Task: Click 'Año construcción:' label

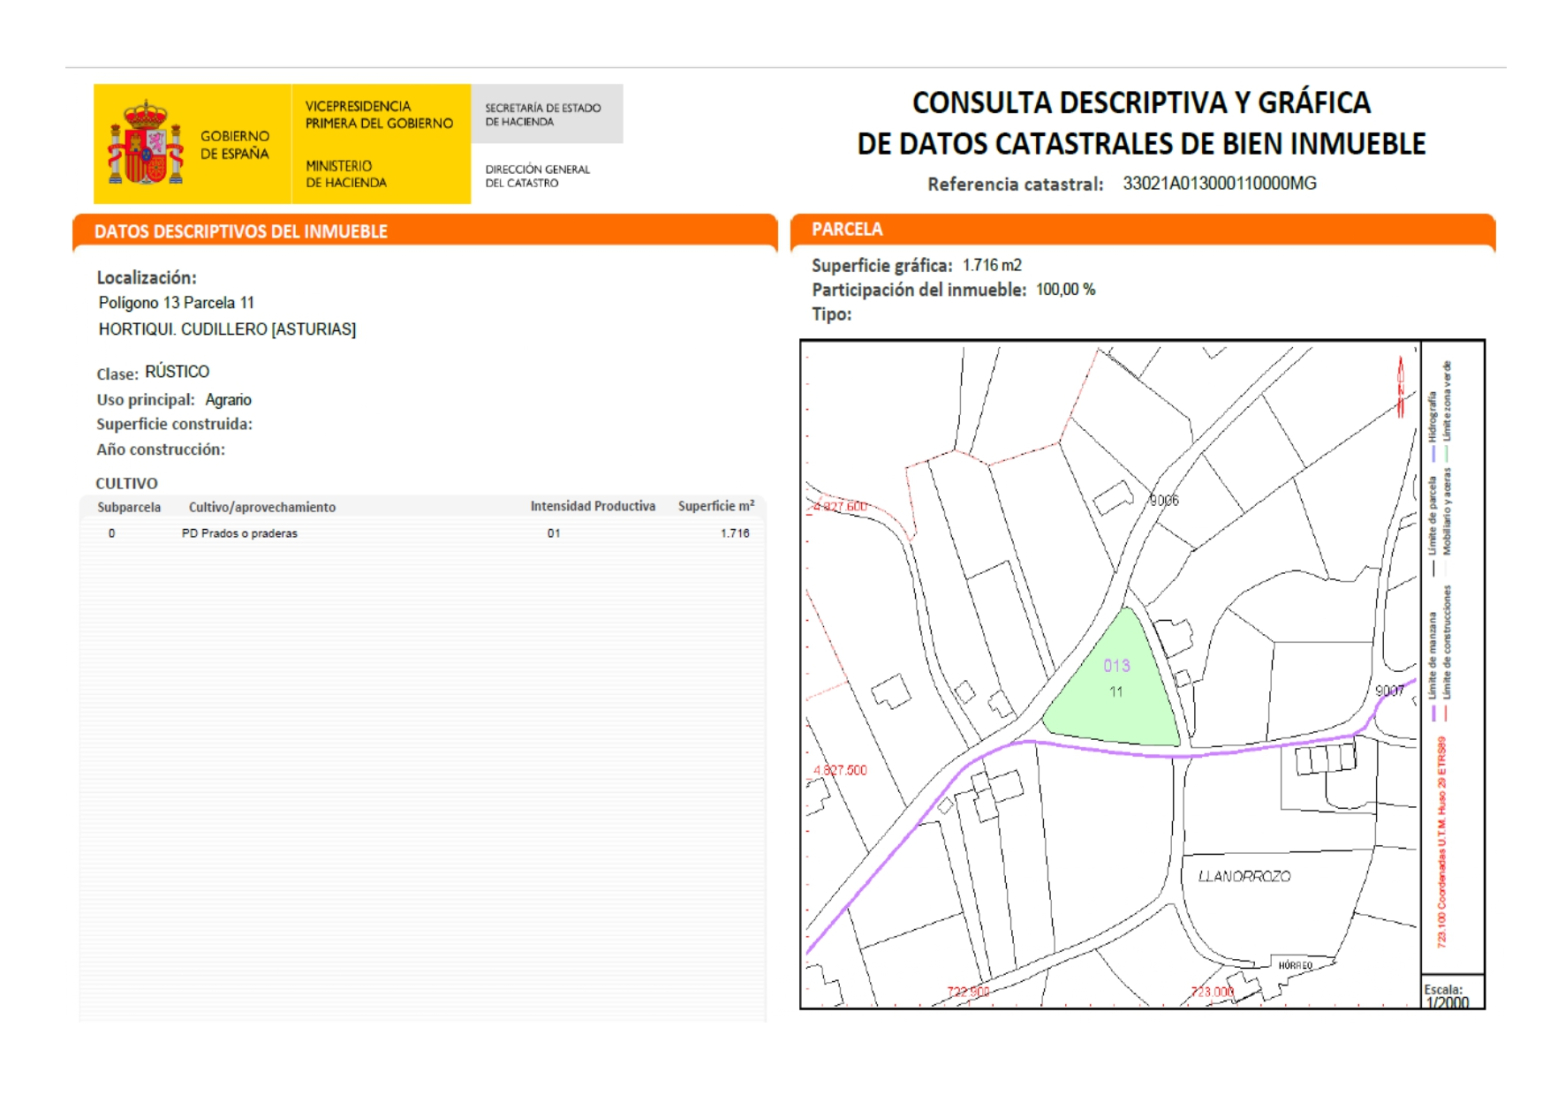Action: (160, 450)
